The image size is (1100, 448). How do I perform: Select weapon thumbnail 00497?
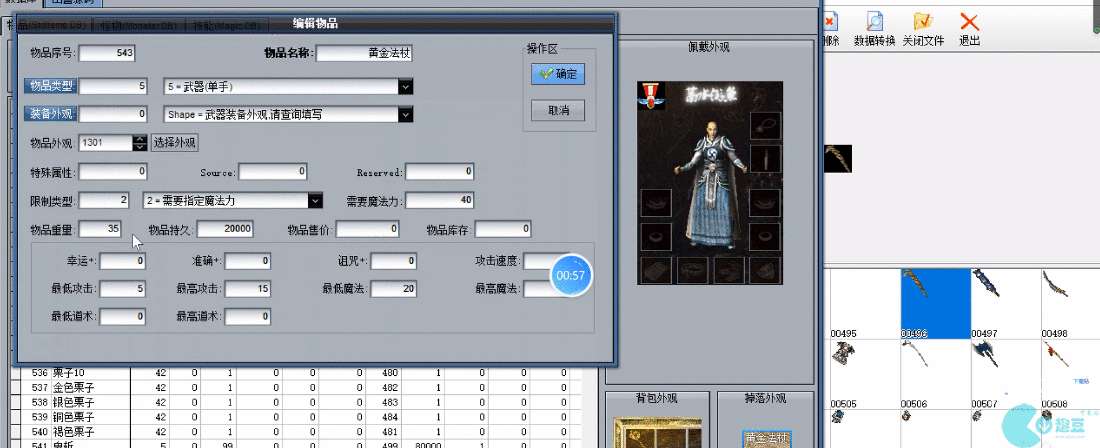(1004, 298)
